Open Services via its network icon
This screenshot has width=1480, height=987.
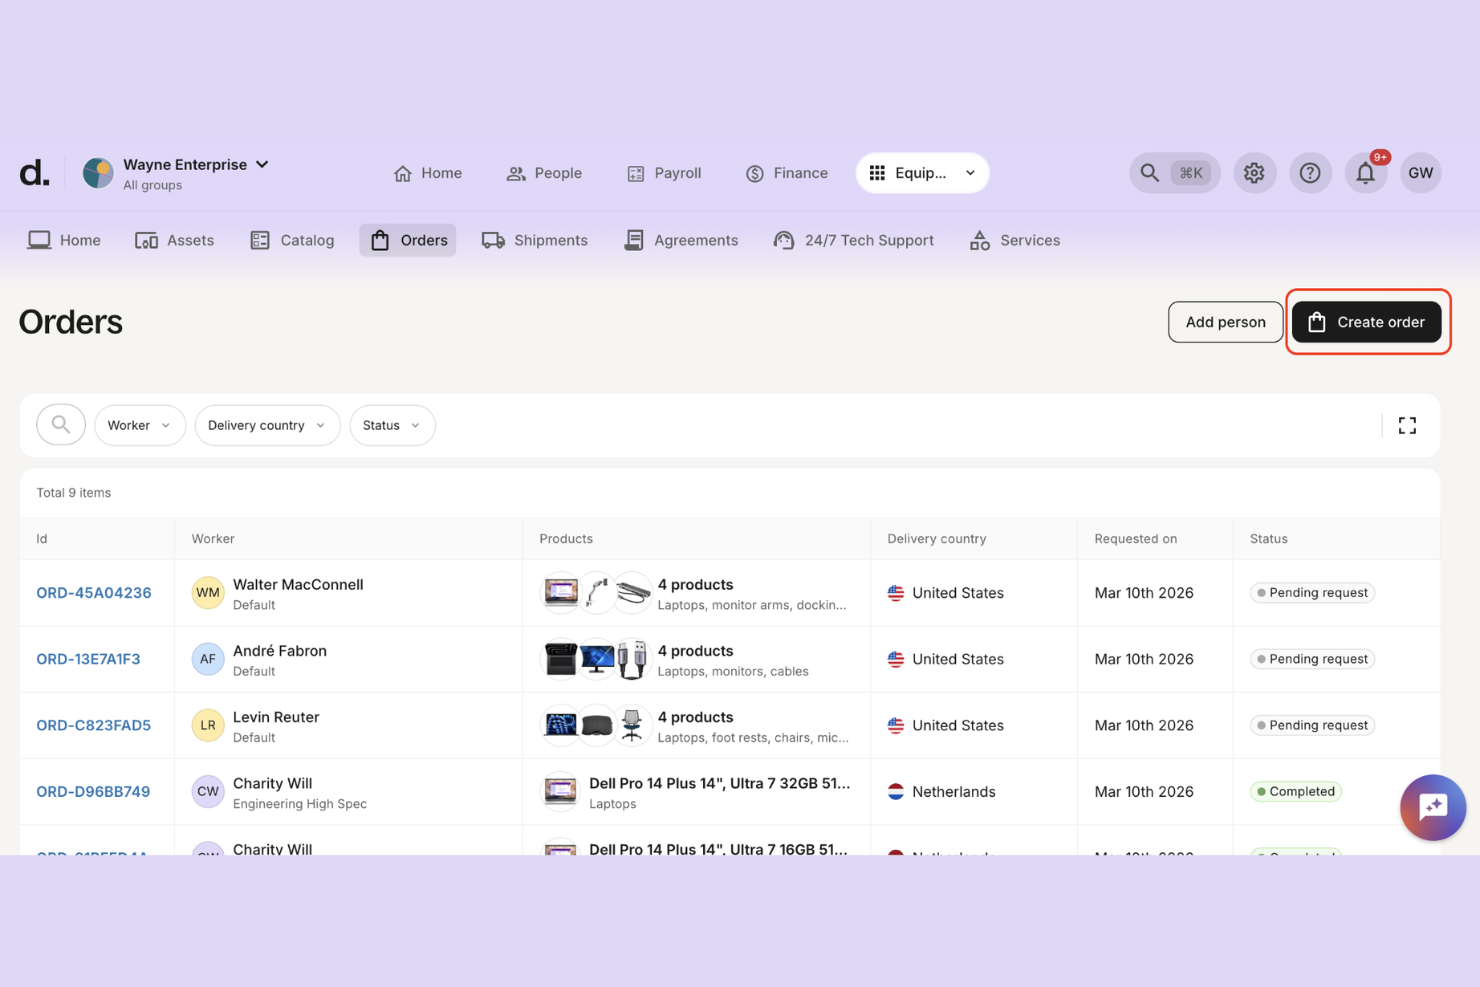click(980, 240)
